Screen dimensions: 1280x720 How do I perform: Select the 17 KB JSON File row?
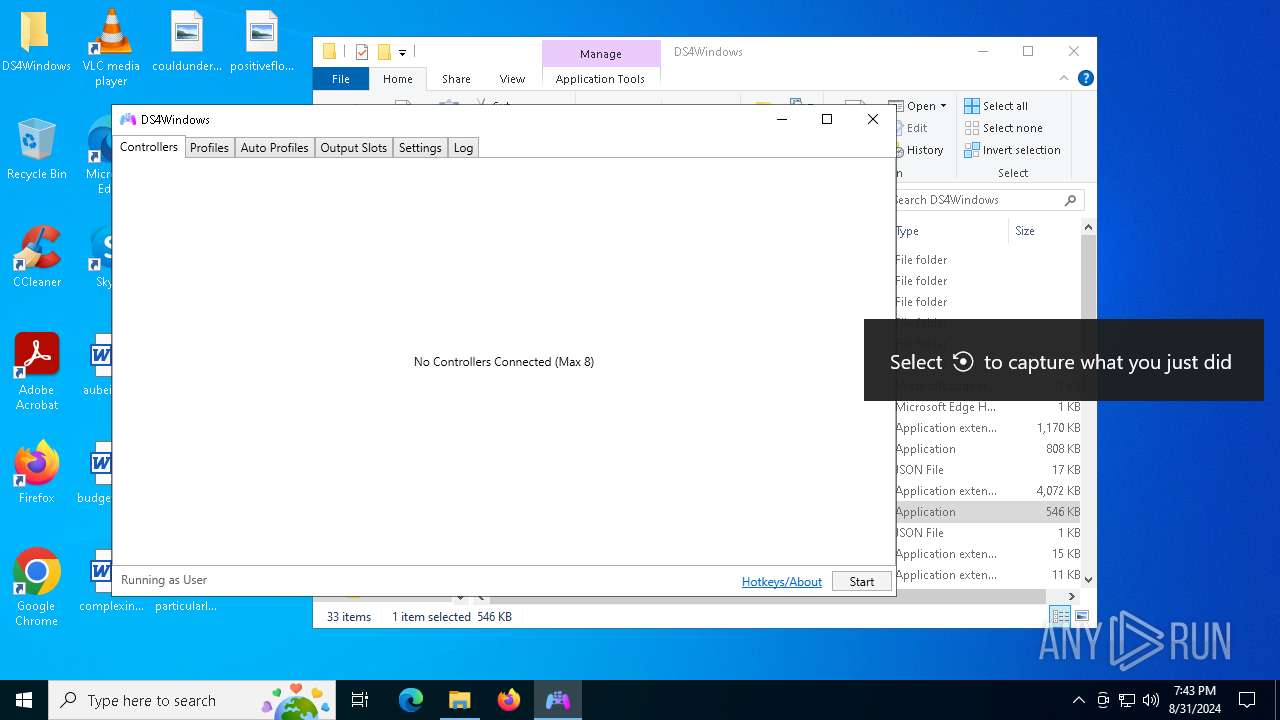988,470
